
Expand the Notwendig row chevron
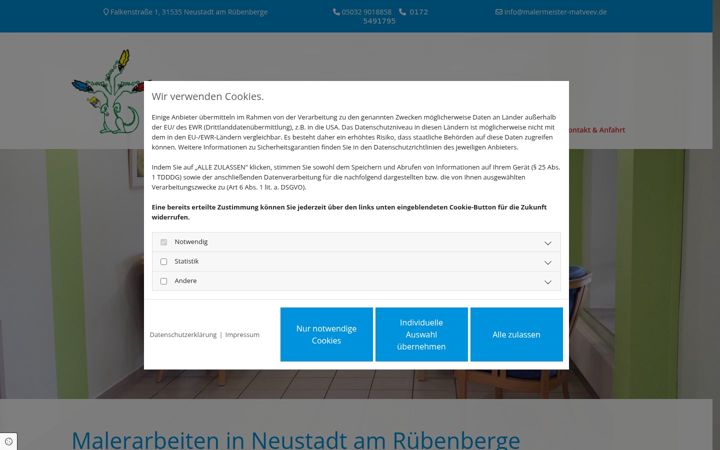(548, 243)
